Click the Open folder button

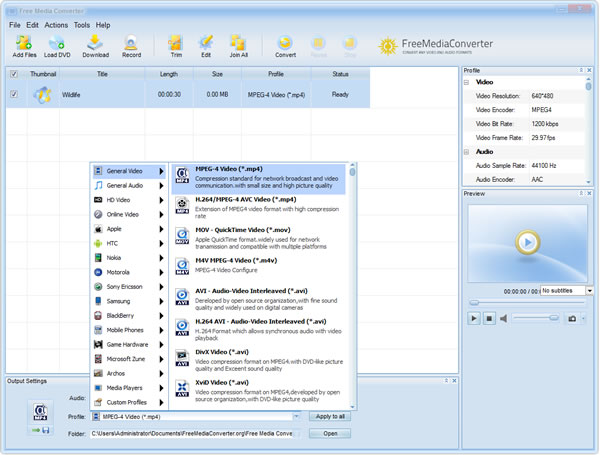330,433
